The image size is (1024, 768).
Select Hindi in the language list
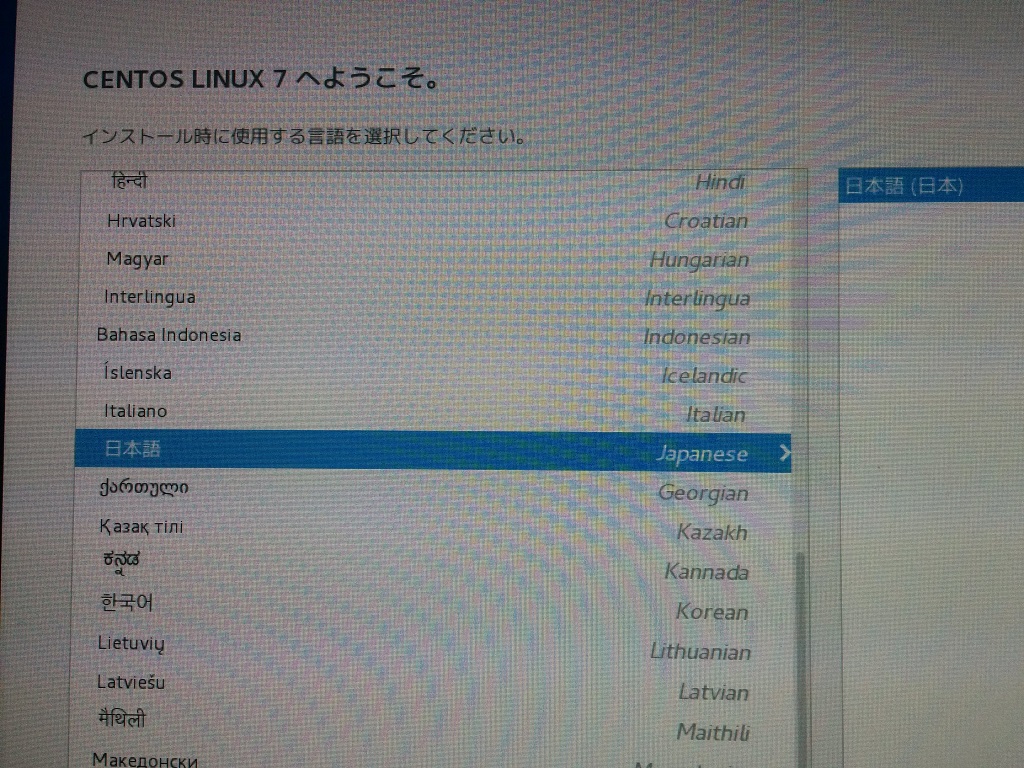(x=434, y=183)
